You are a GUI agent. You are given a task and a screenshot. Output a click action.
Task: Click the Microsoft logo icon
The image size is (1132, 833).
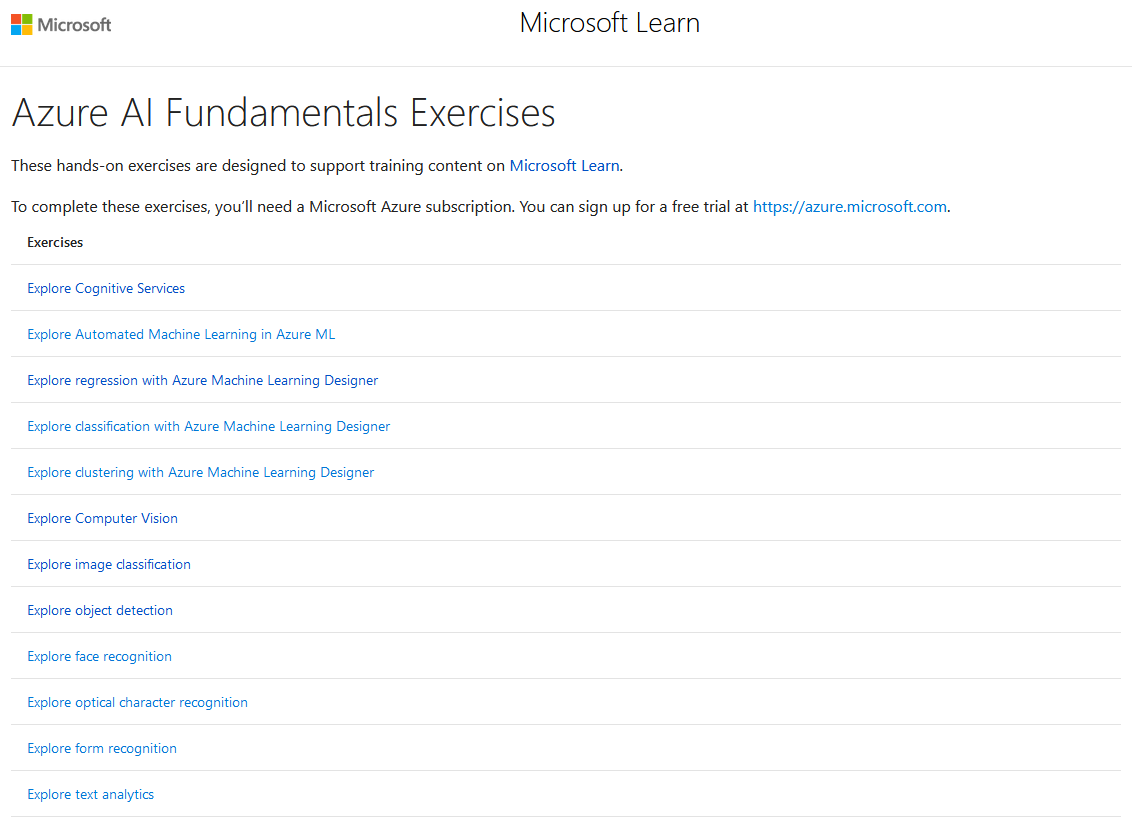click(22, 25)
